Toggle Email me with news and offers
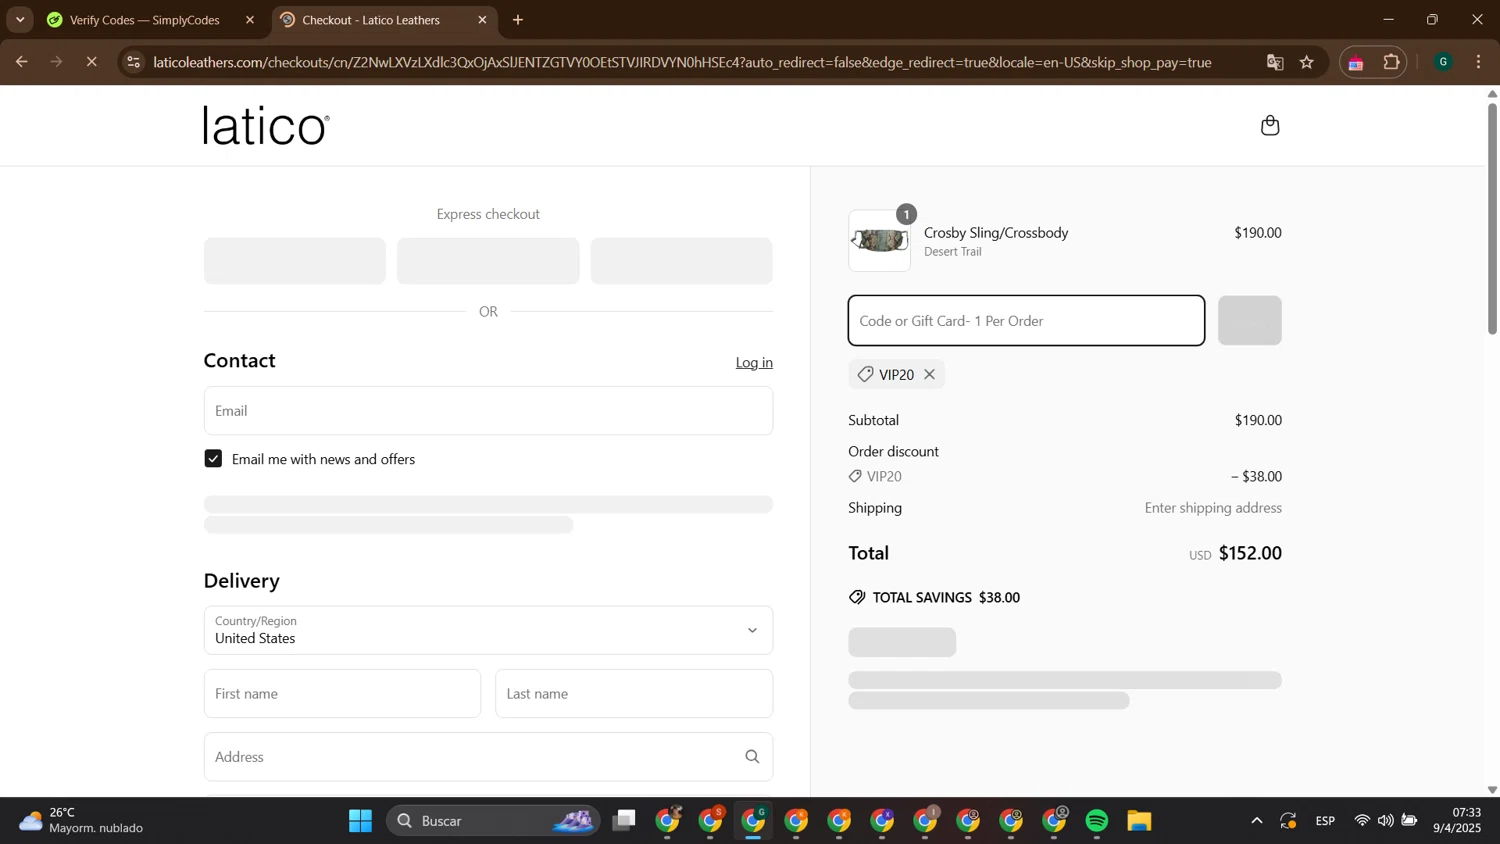 point(213,459)
